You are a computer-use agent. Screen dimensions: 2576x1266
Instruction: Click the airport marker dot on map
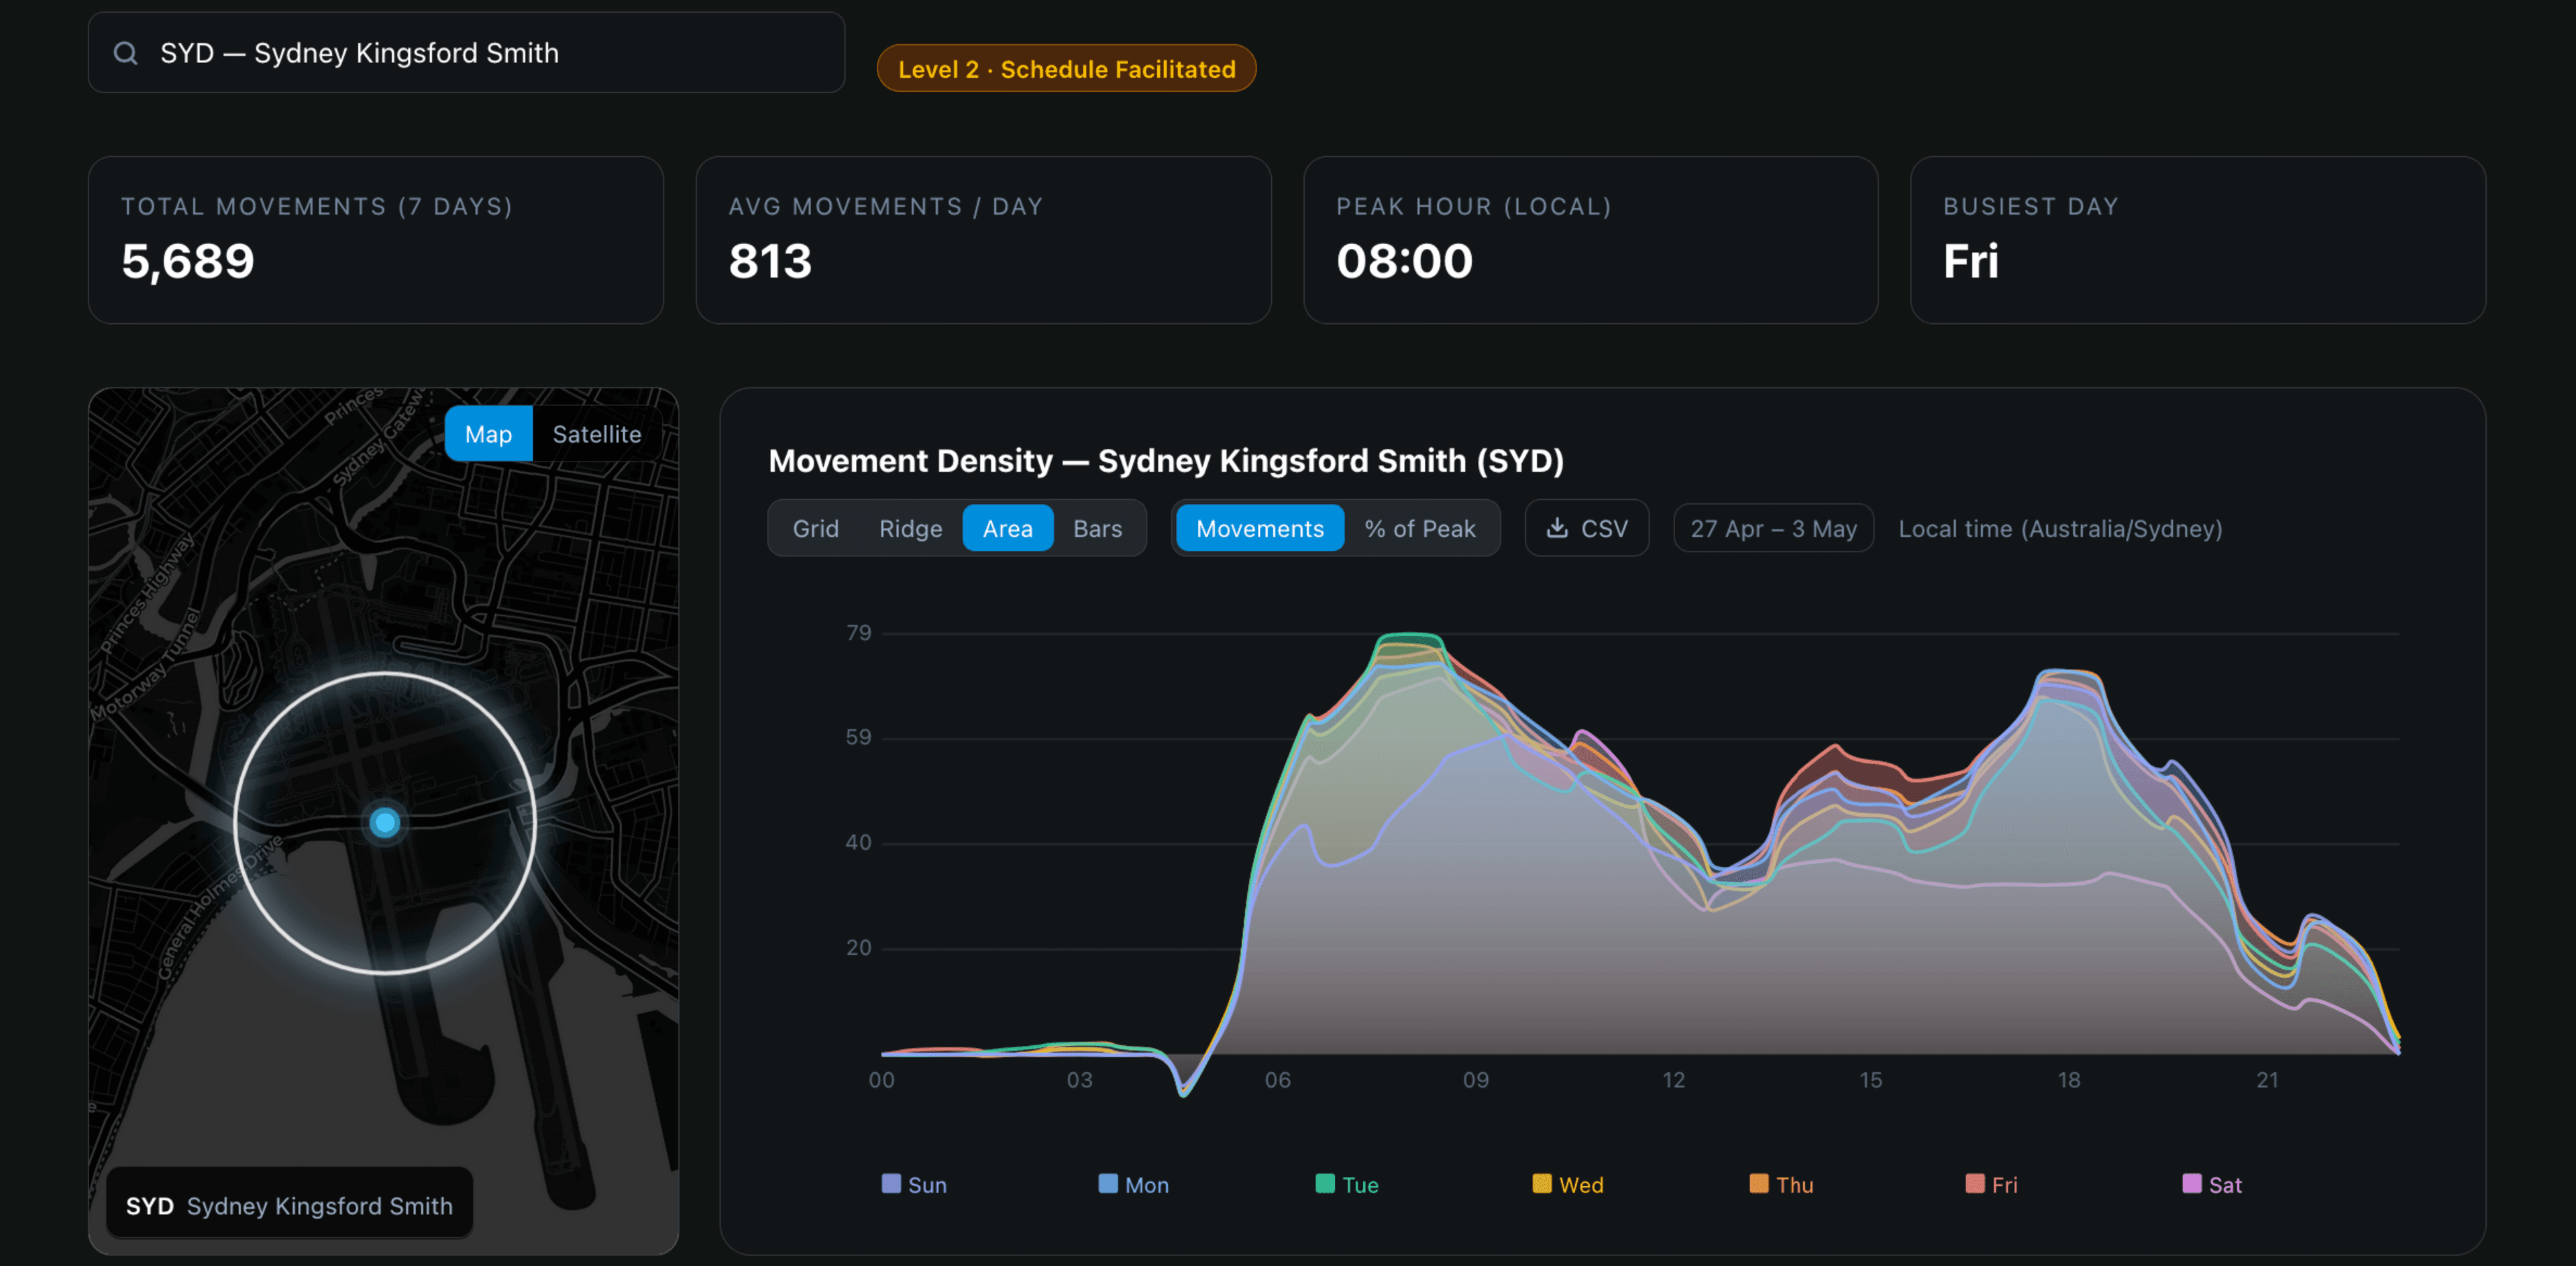(385, 822)
